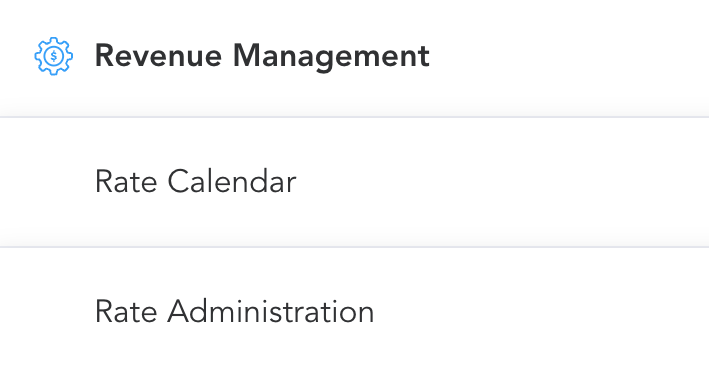Tap the cog icon beside Revenue Management
709x375 pixels.
pyautogui.click(x=53, y=56)
